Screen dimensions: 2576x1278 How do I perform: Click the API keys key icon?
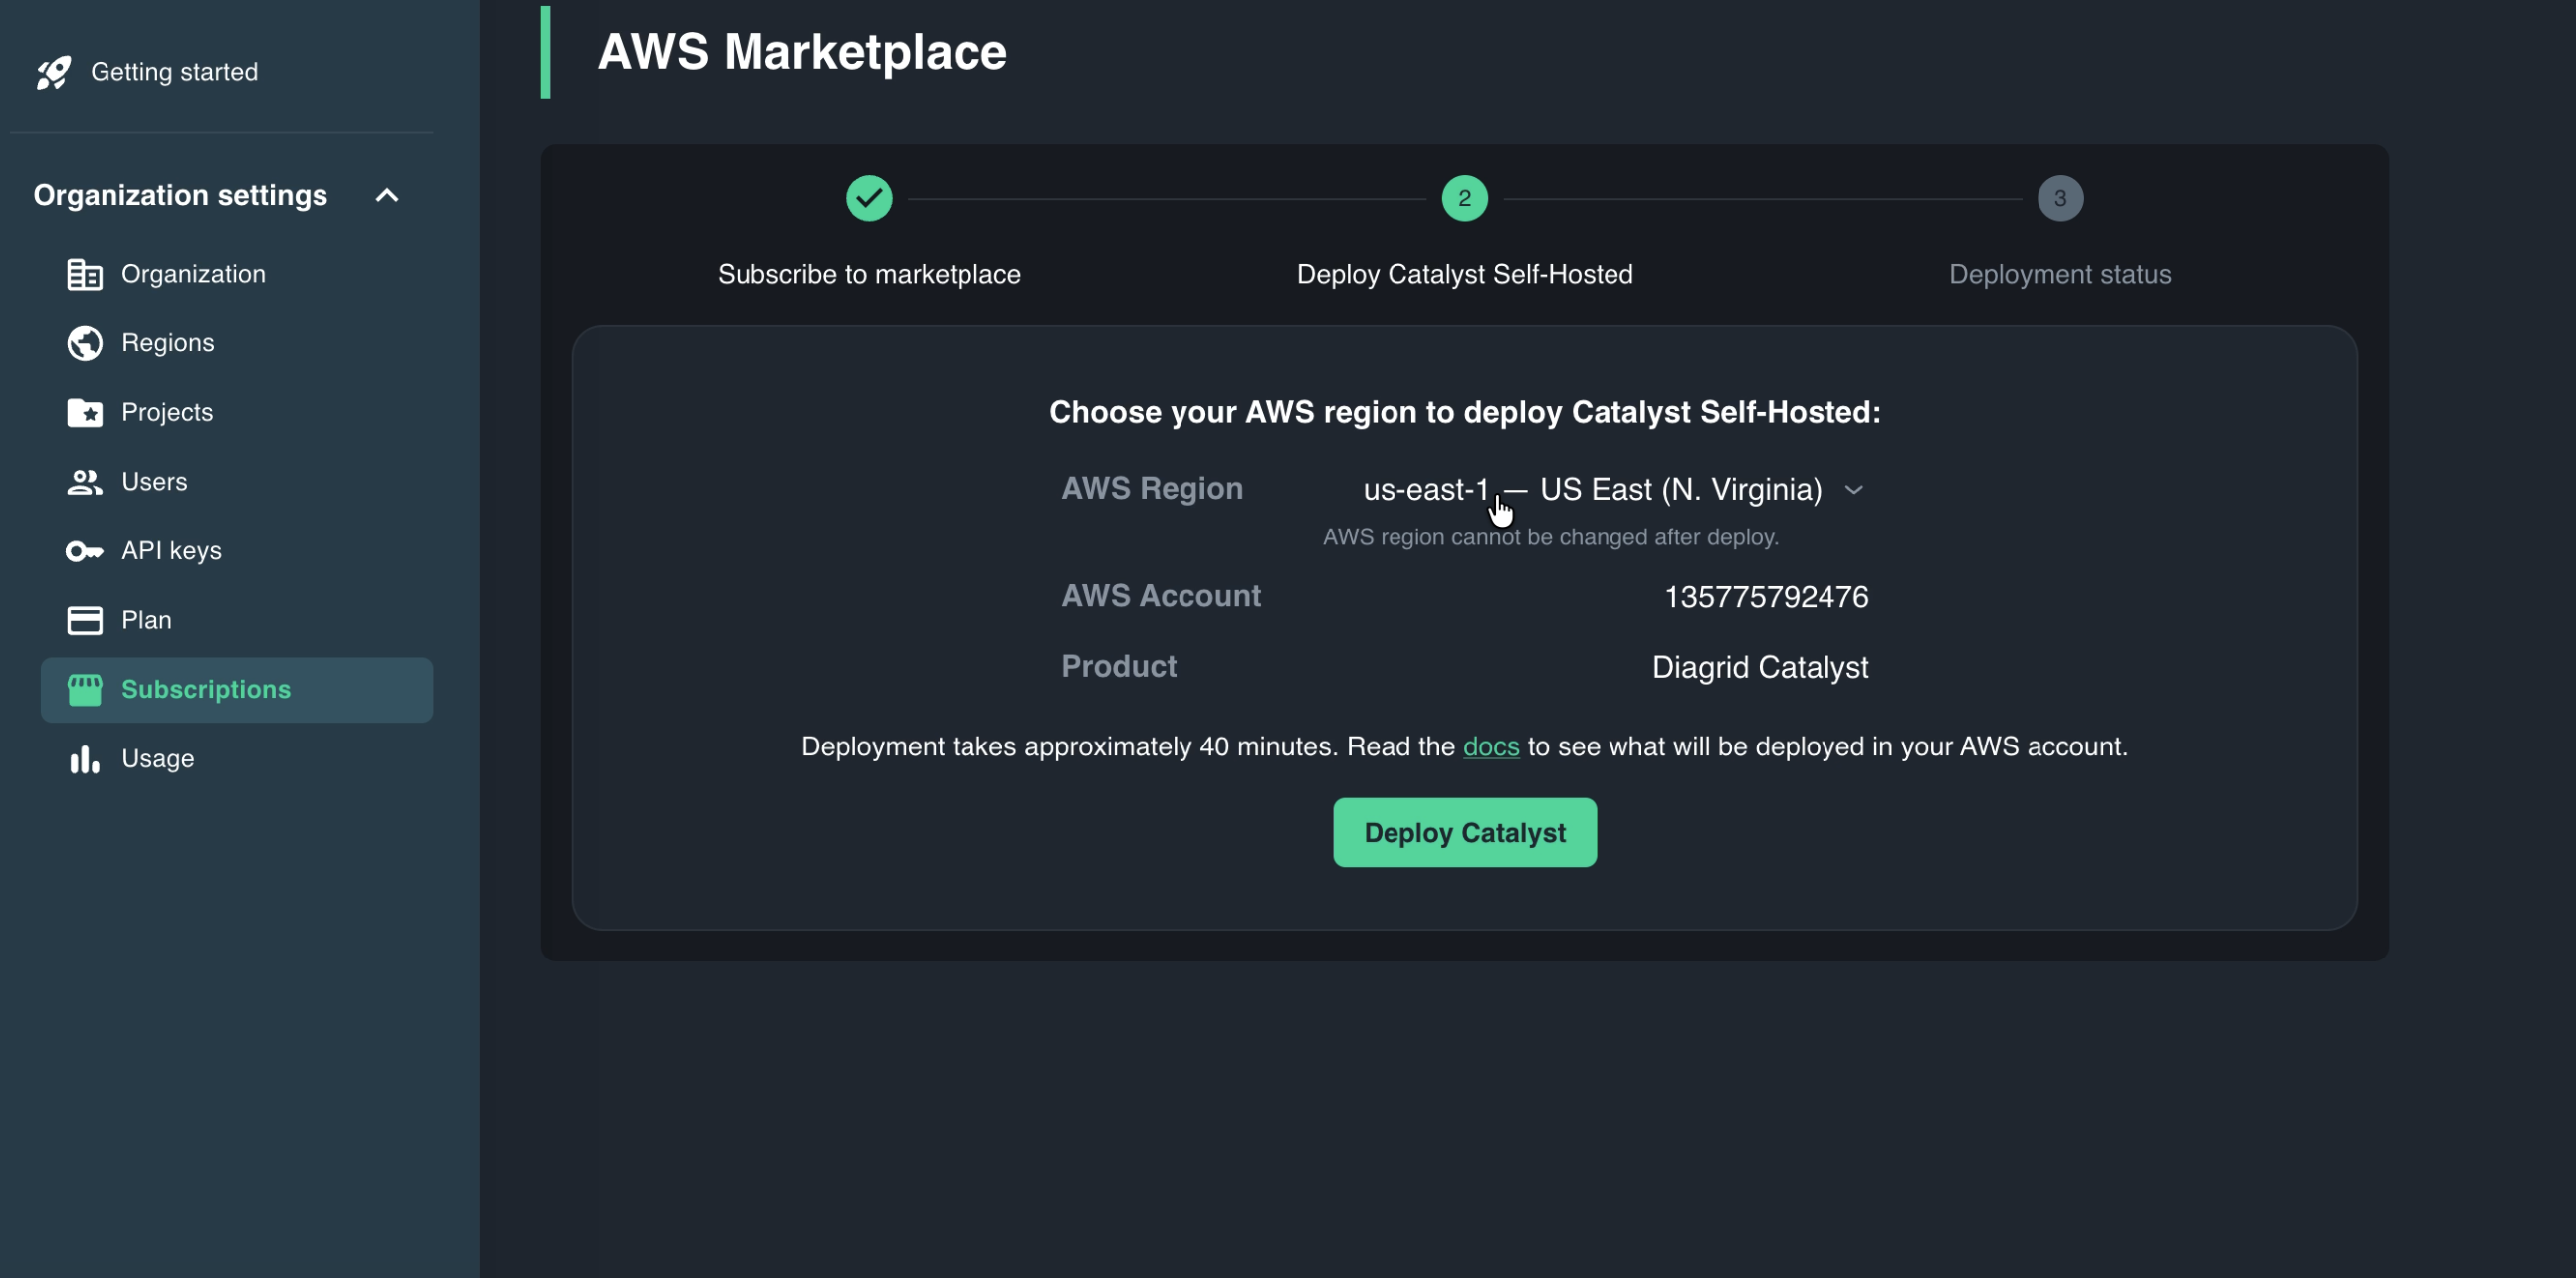click(x=85, y=551)
